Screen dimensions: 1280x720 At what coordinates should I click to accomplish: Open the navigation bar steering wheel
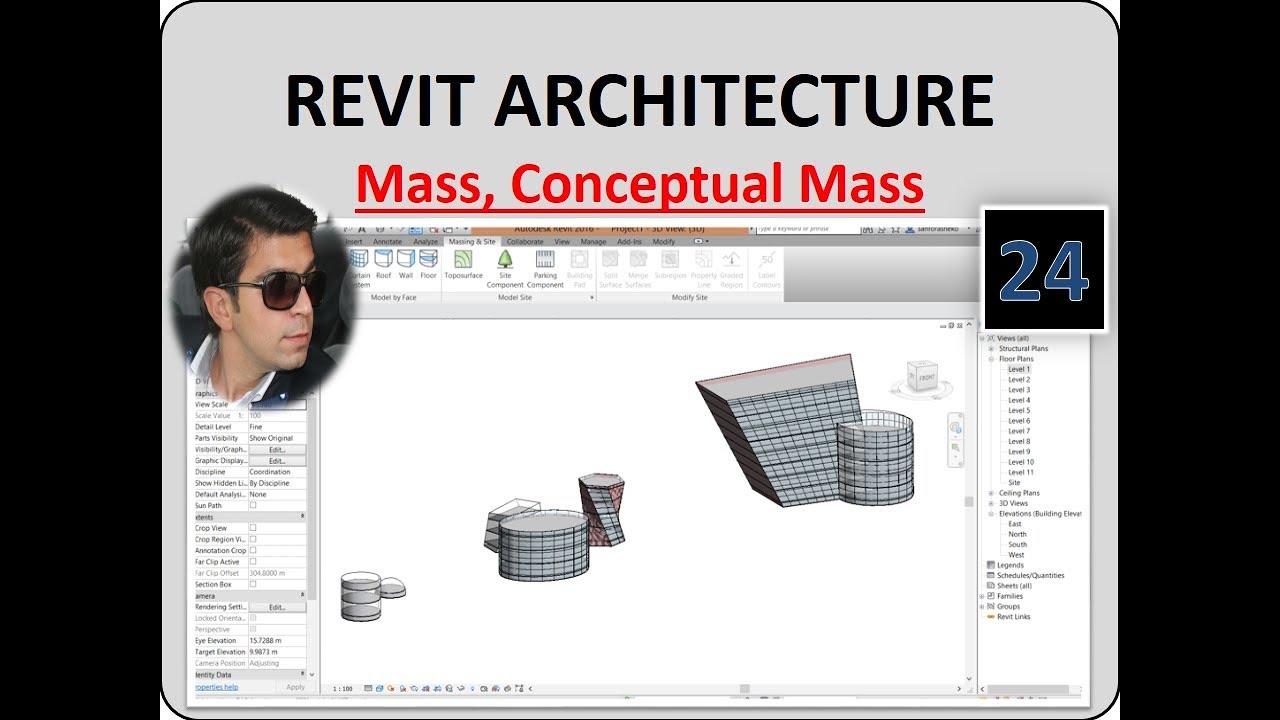click(x=955, y=427)
